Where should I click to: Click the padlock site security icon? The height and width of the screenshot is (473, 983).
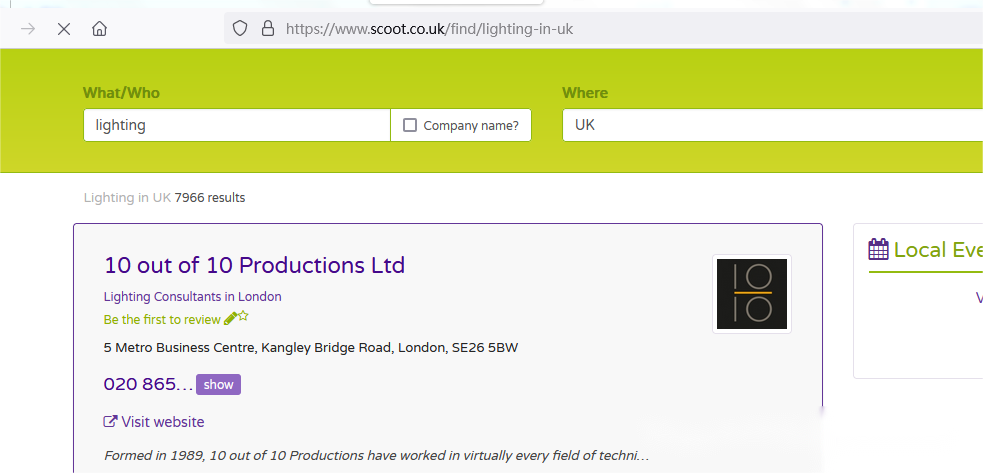pyautogui.click(x=267, y=29)
